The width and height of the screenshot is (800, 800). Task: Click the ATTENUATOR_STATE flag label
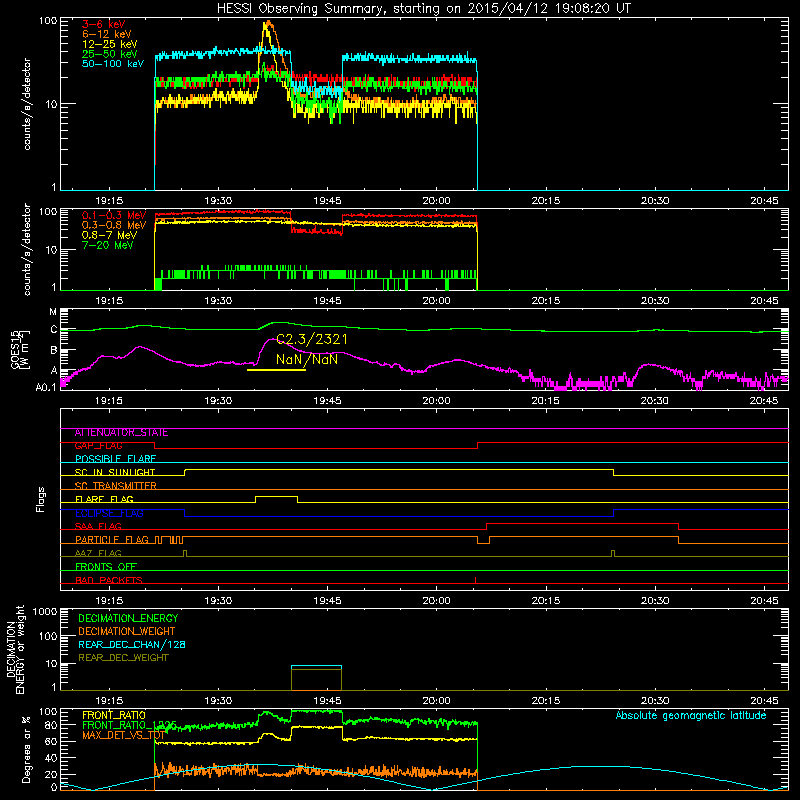point(121,433)
